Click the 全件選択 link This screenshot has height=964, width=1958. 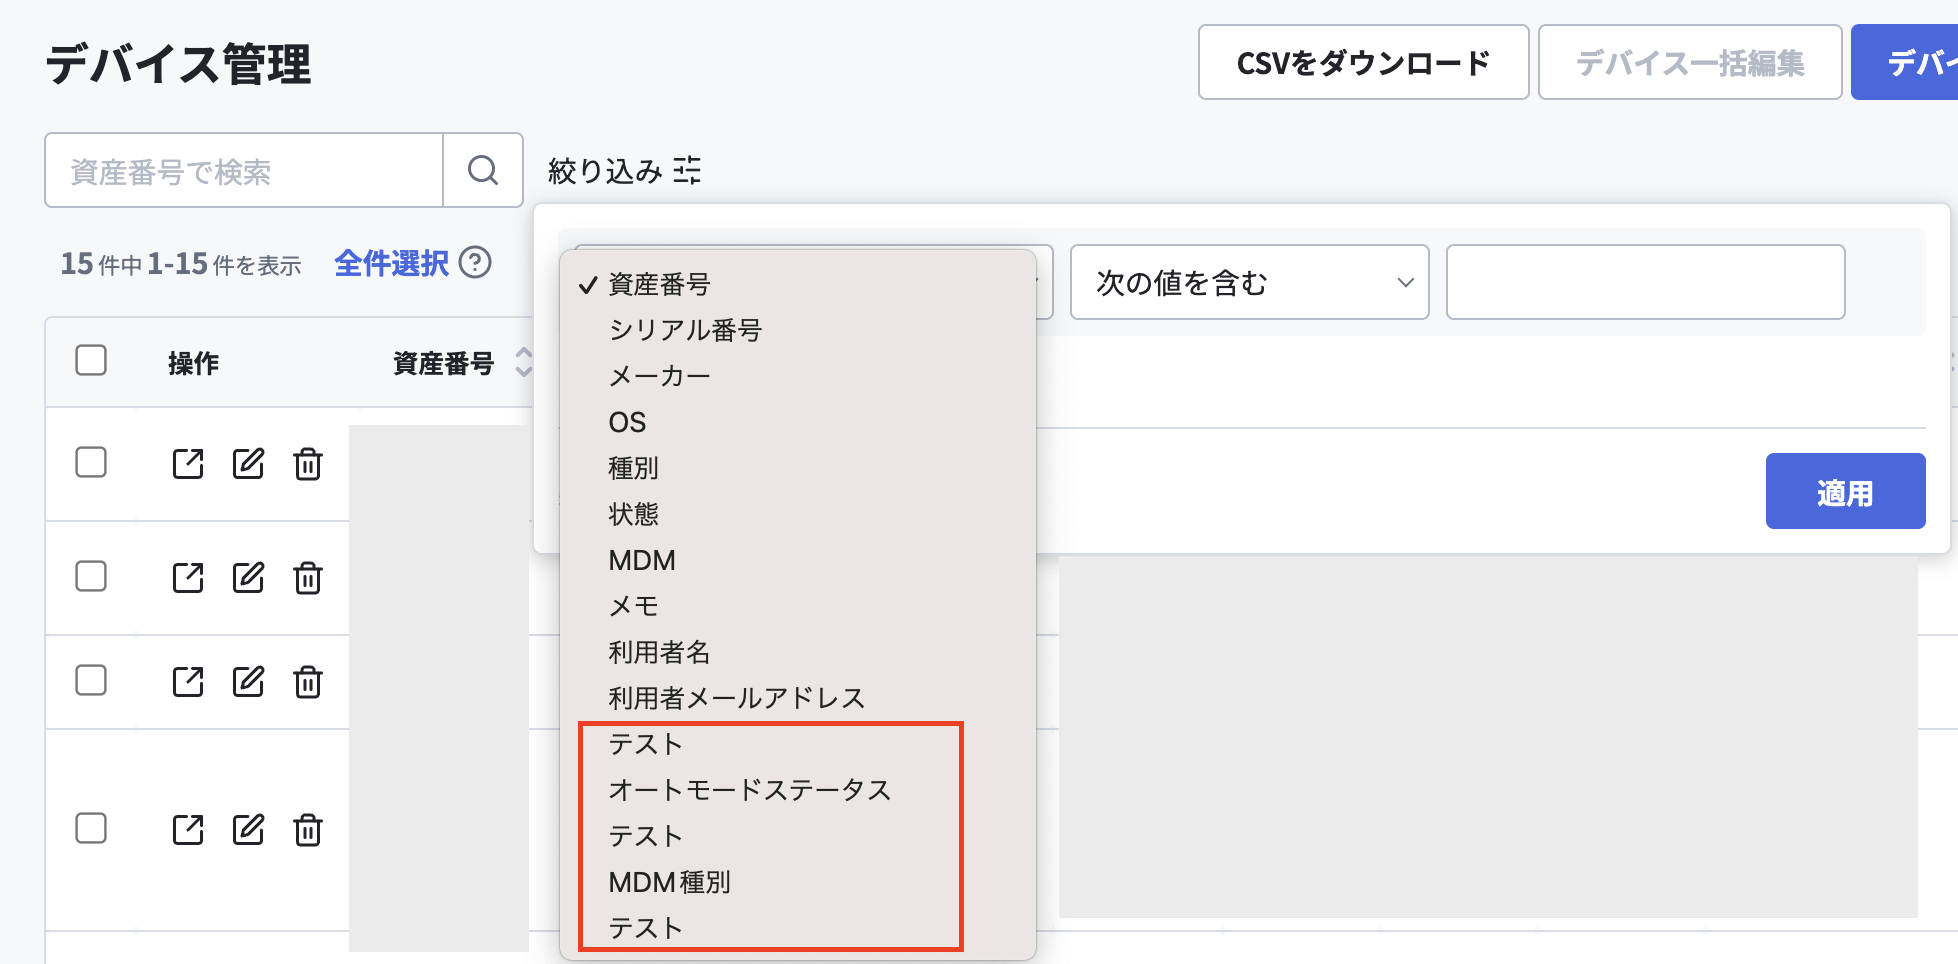391,263
